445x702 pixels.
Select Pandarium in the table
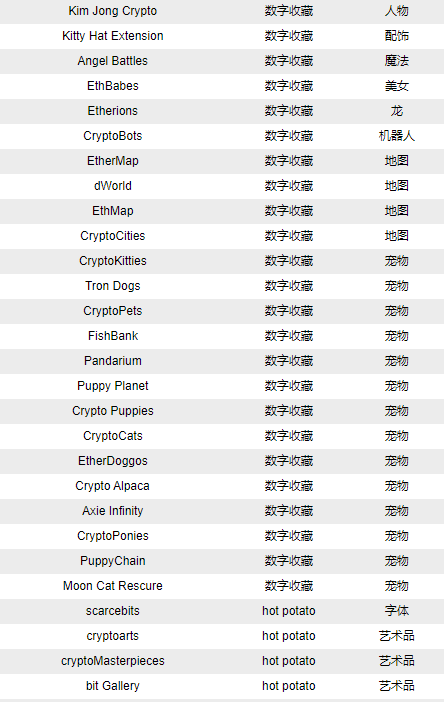(x=112, y=361)
